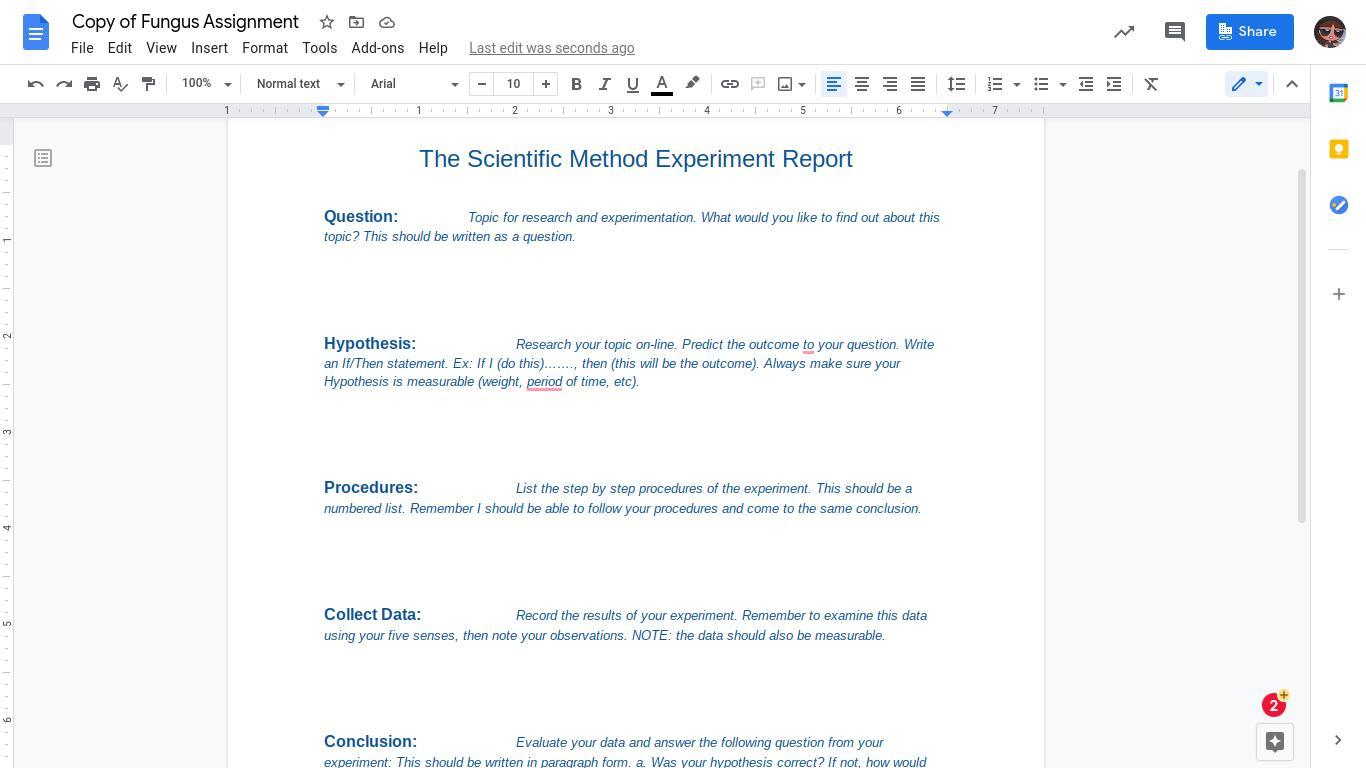This screenshot has height=768, width=1366.
Task: Choose text color
Action: tap(662, 84)
